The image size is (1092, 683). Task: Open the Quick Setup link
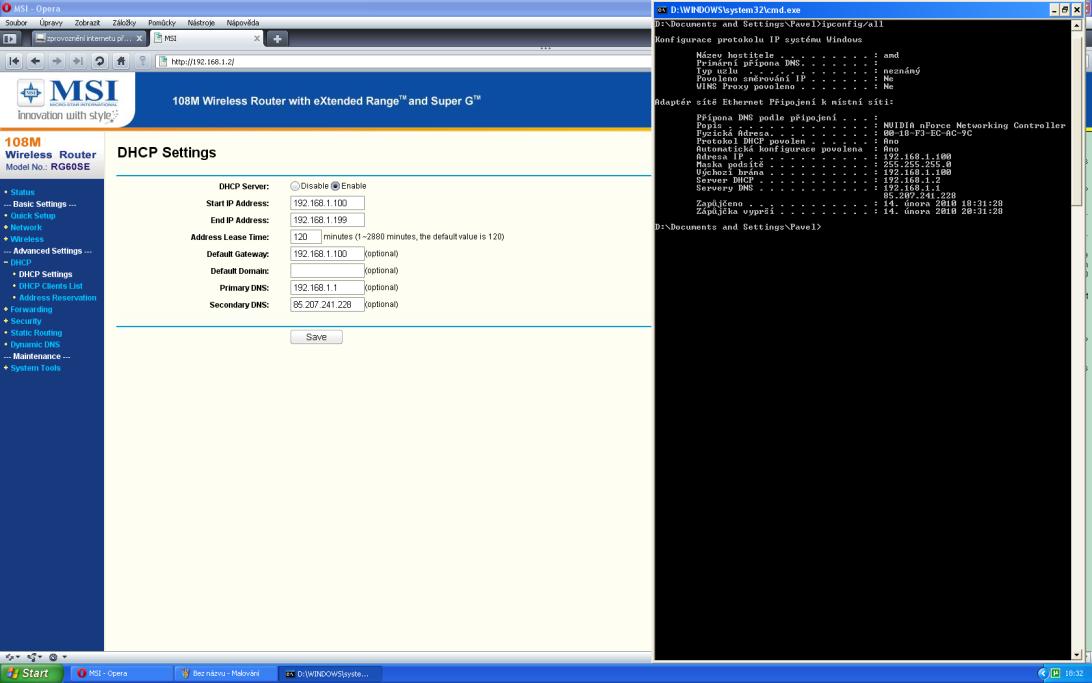click(33, 216)
